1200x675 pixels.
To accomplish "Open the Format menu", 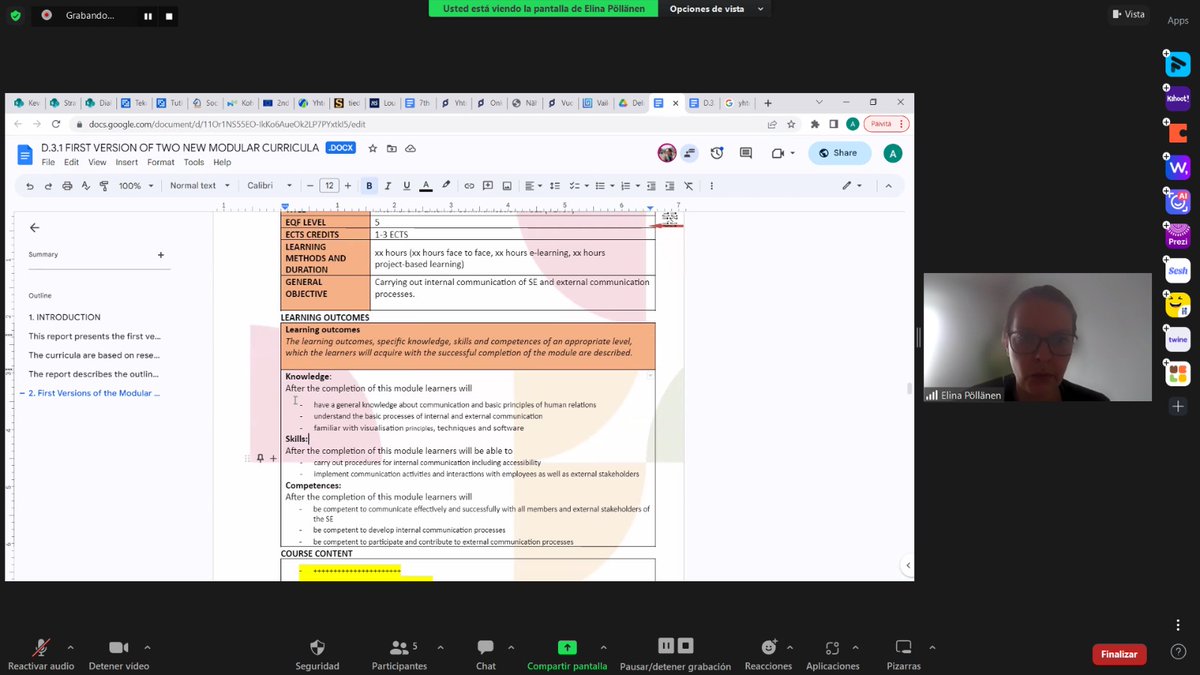I will point(161,162).
